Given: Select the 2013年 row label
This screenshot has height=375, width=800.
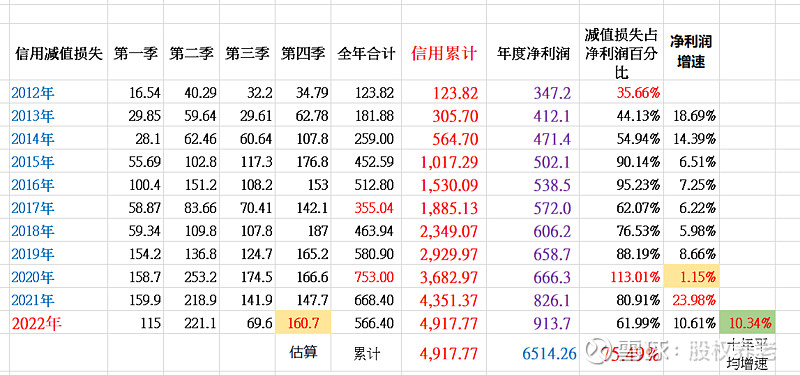Looking at the screenshot, I should [x=59, y=115].
